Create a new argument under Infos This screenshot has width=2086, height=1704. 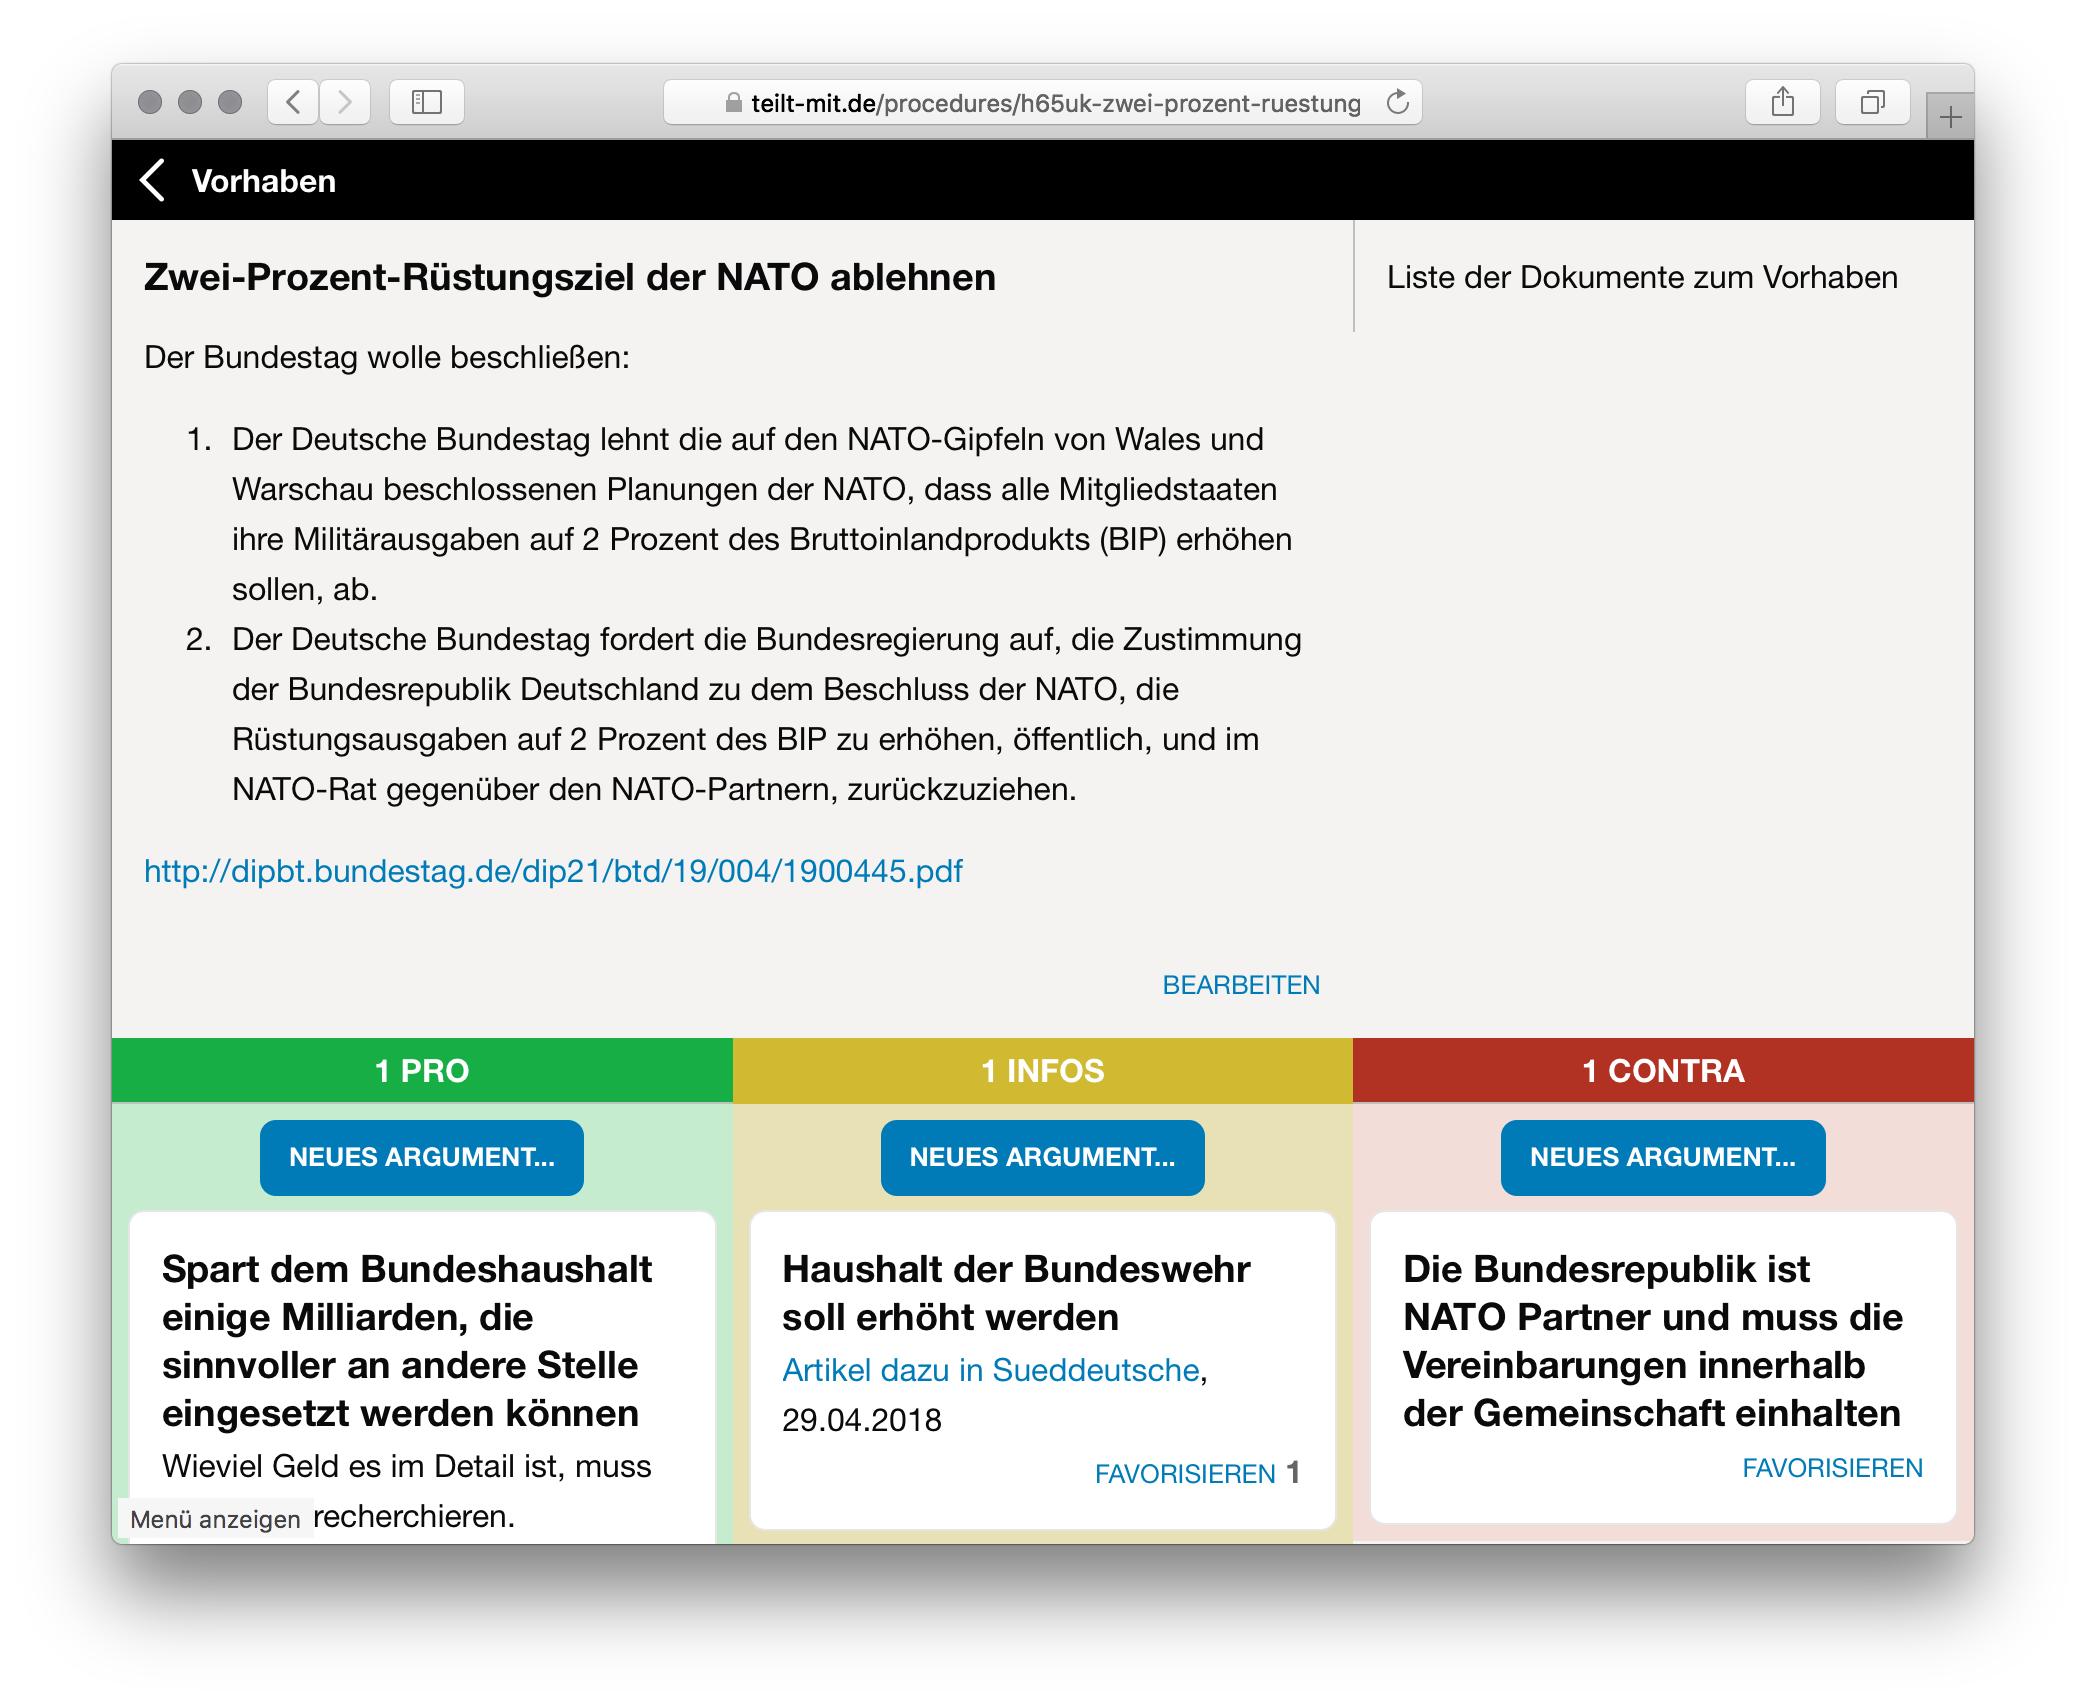click(x=1042, y=1157)
